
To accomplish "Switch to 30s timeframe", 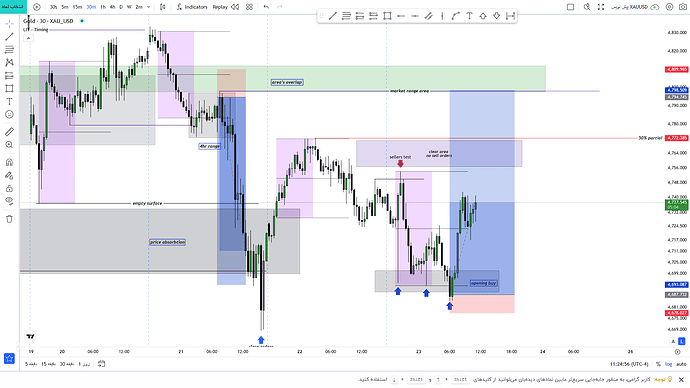I will (53, 7).
